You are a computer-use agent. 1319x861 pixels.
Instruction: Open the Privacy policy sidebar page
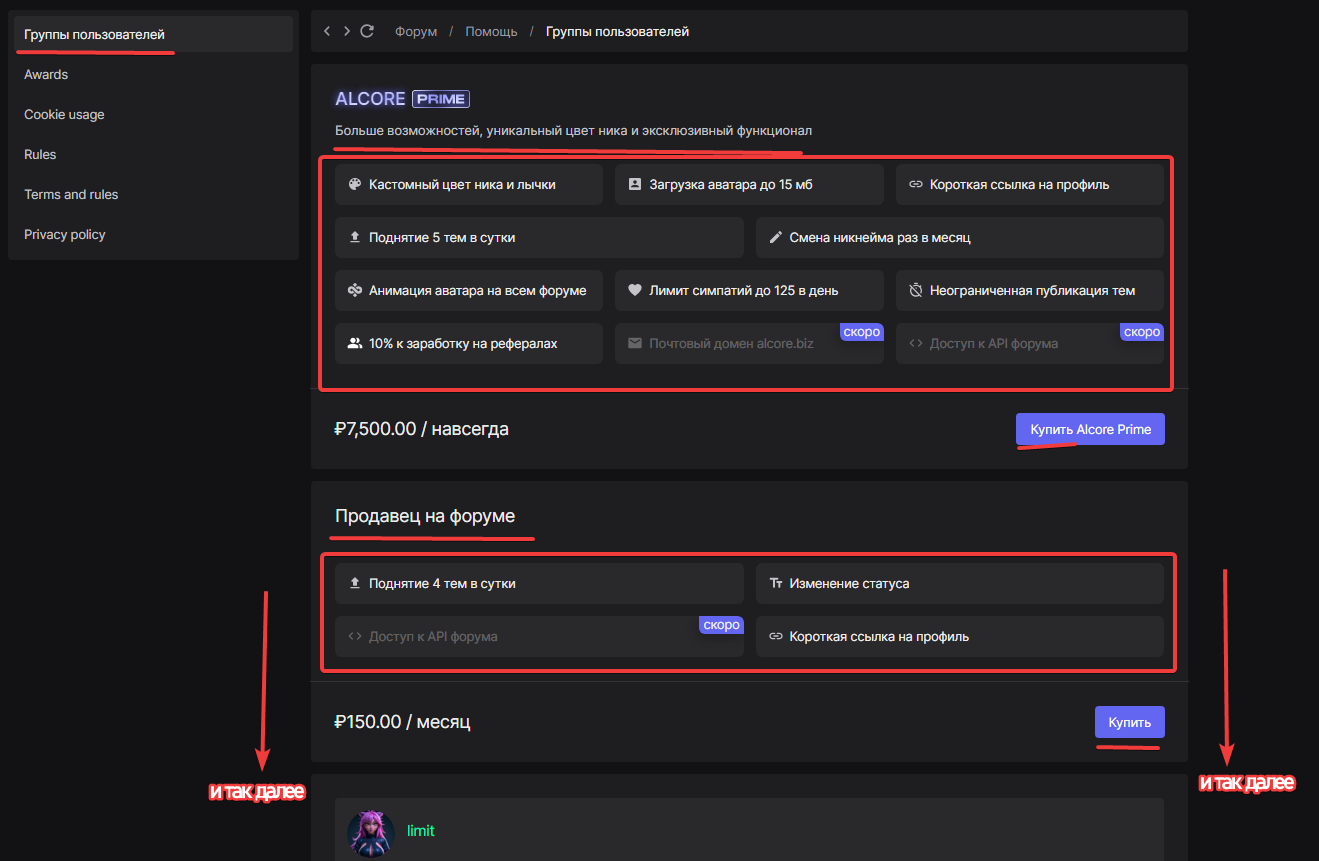pos(65,235)
